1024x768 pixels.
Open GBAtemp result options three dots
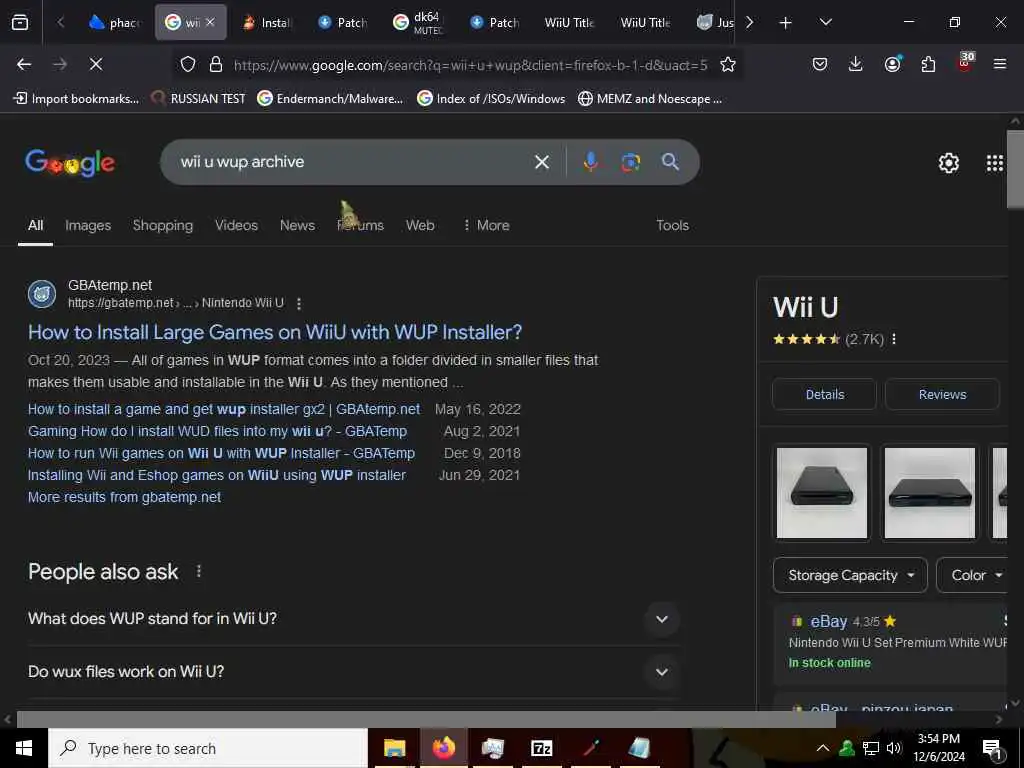click(298, 304)
